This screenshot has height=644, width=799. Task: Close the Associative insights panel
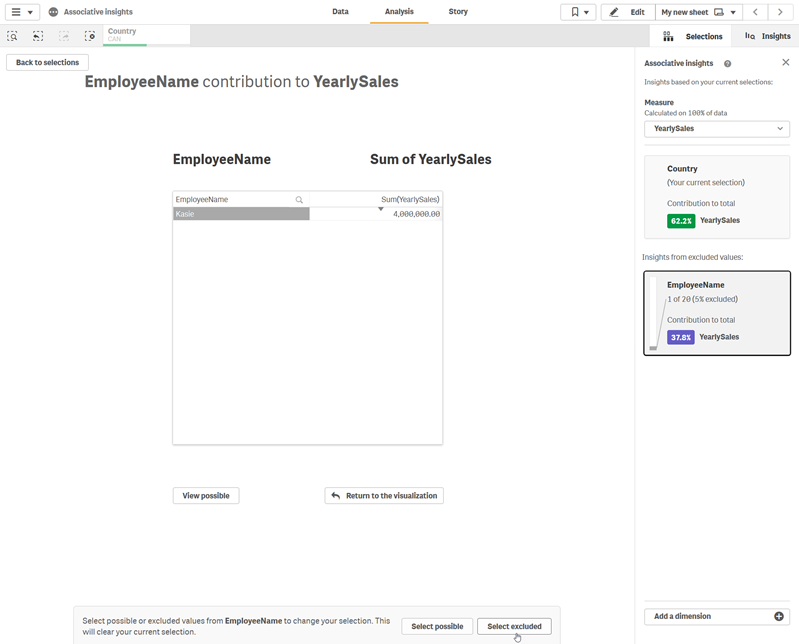(x=785, y=62)
